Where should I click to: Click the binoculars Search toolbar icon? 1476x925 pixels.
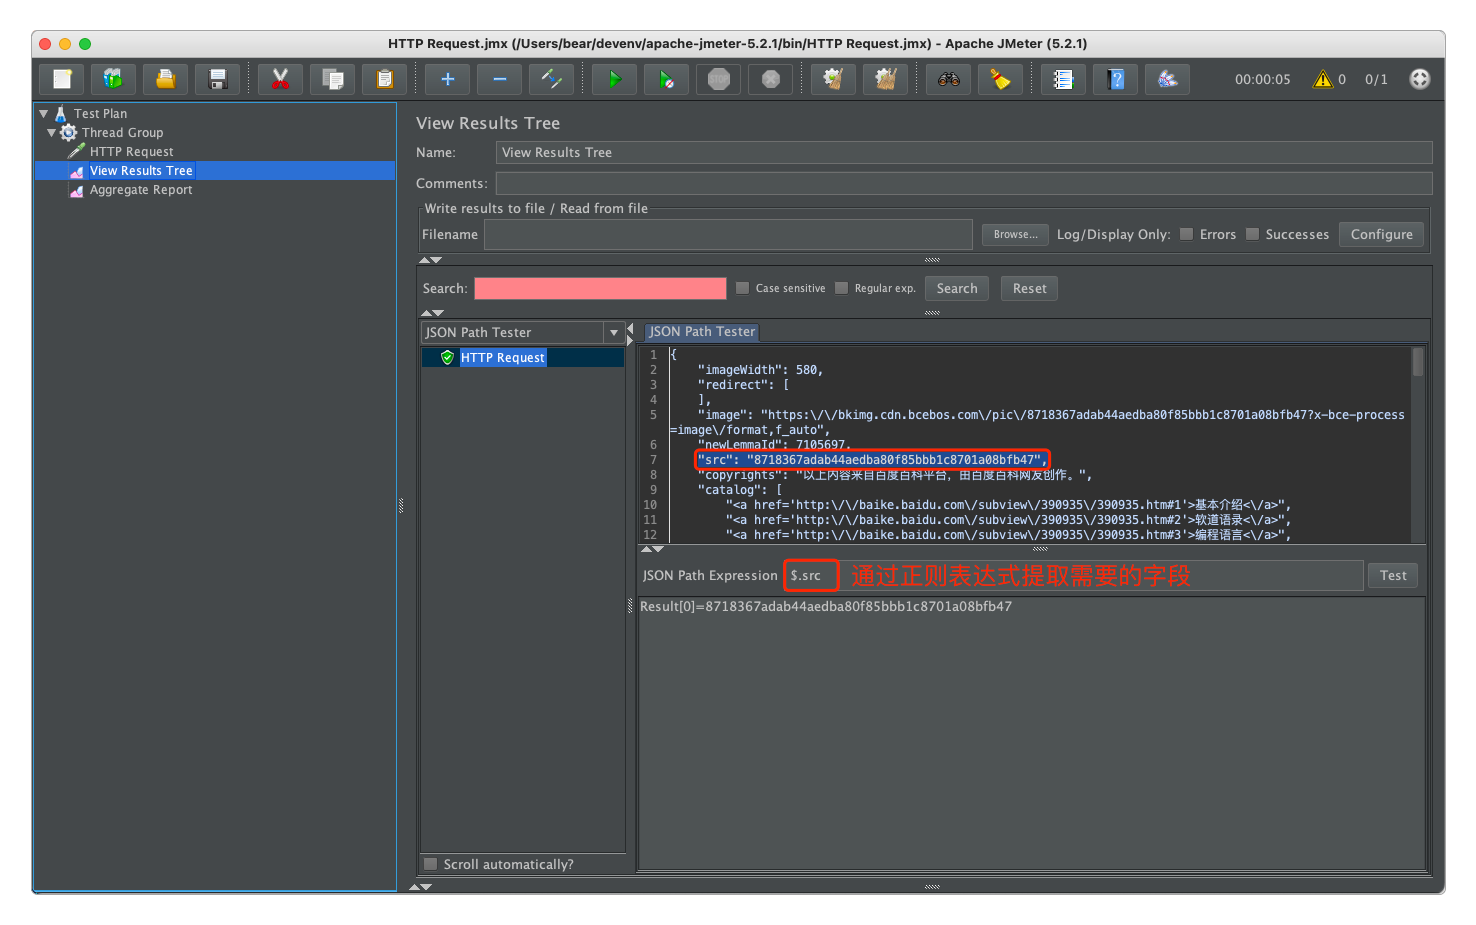(949, 79)
